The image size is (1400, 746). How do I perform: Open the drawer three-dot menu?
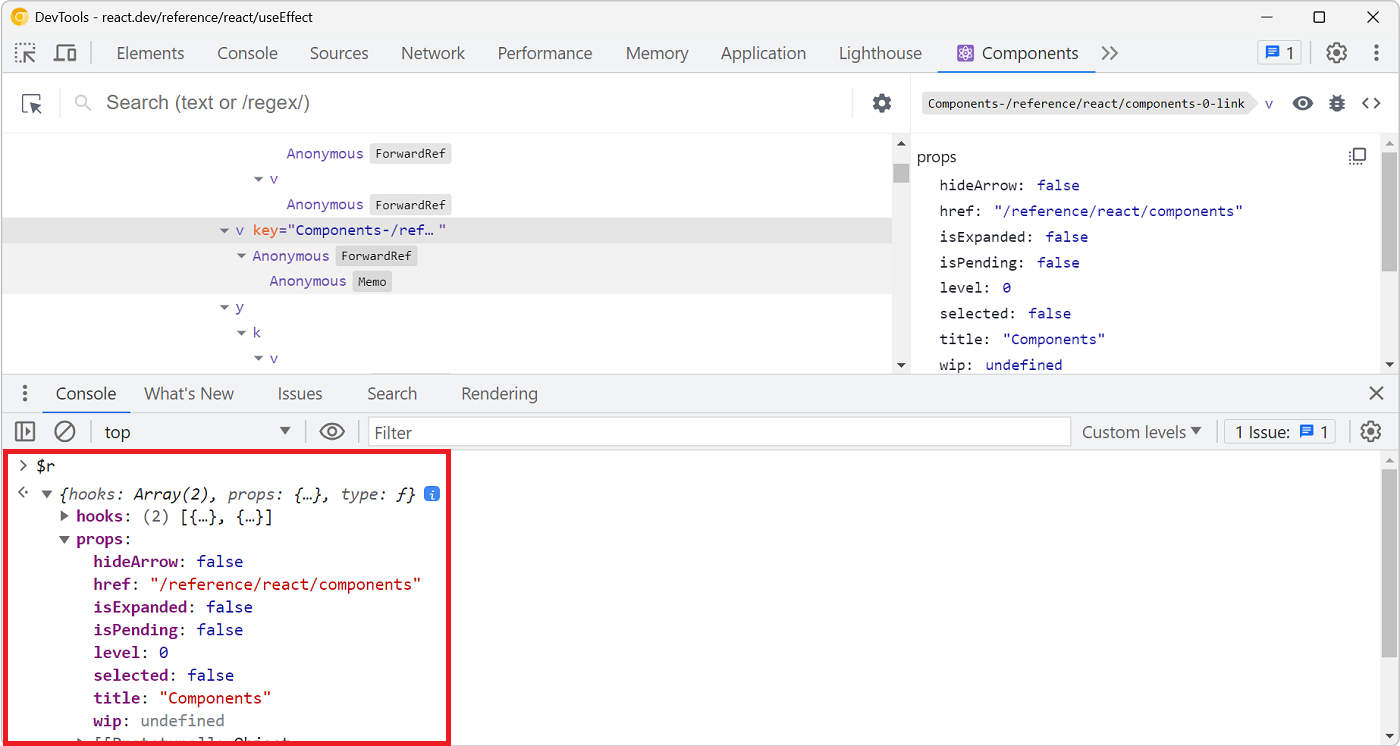(x=25, y=394)
